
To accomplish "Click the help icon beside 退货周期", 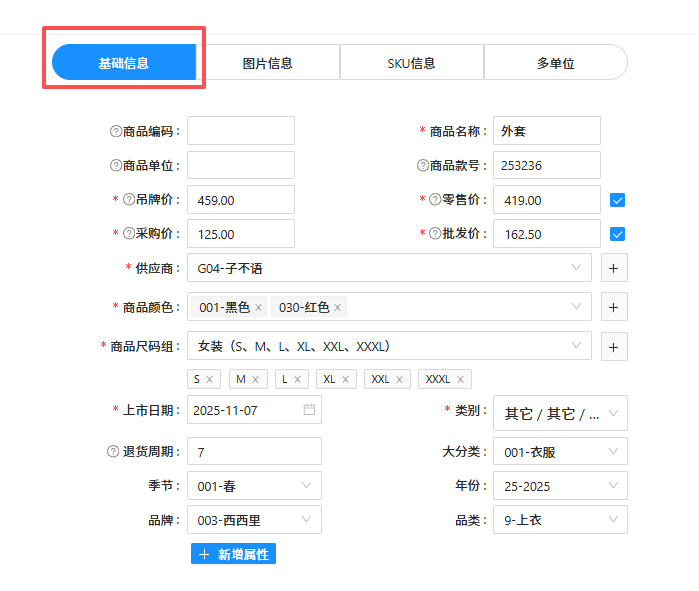I will 113,451.
